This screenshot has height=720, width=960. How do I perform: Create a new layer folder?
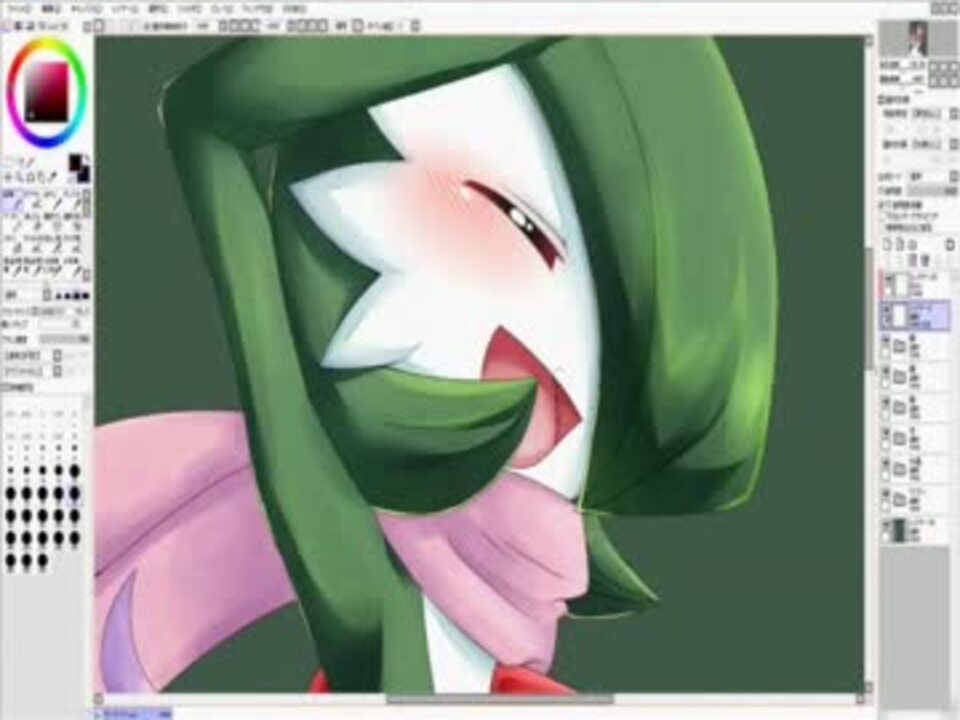912,244
